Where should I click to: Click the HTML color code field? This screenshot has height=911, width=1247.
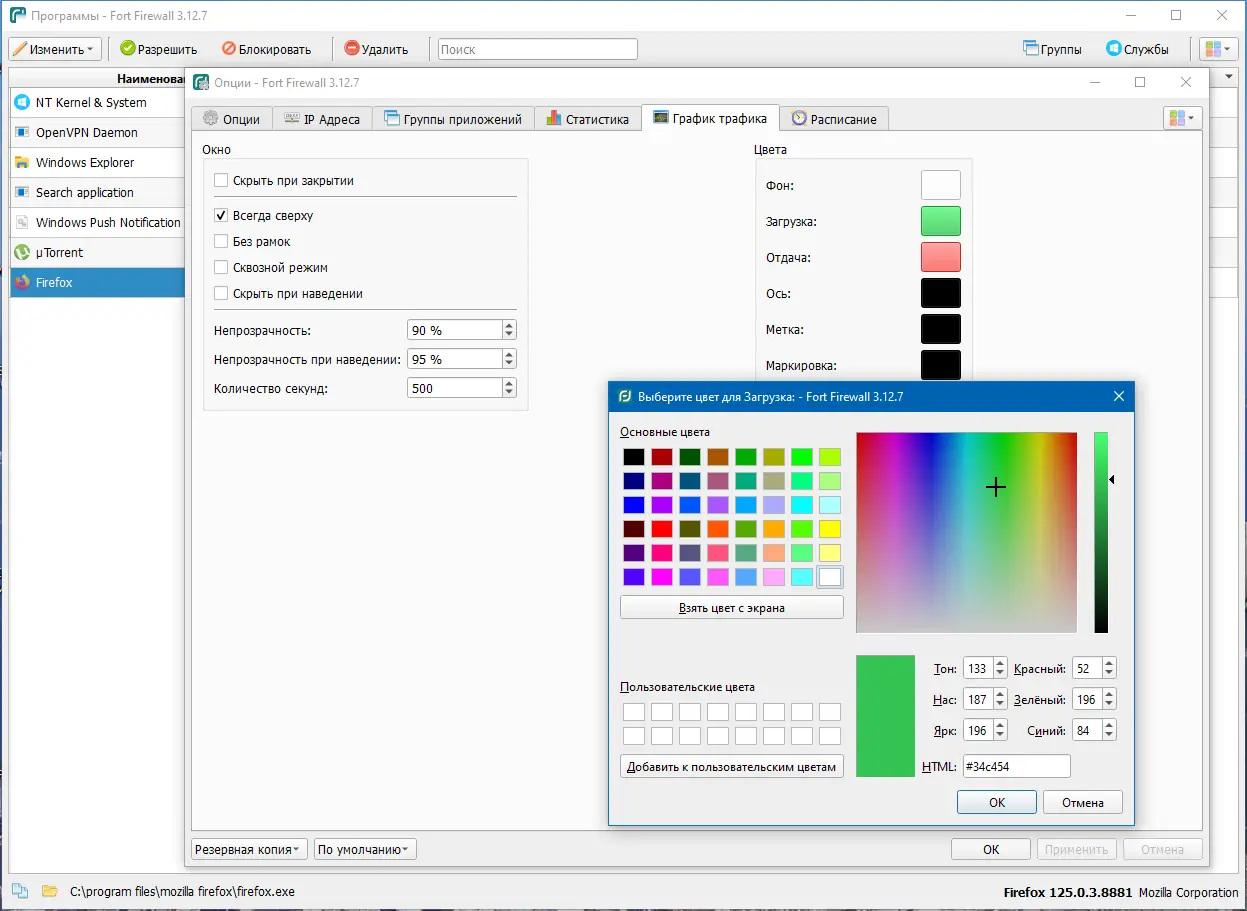pyautogui.click(x=1016, y=766)
